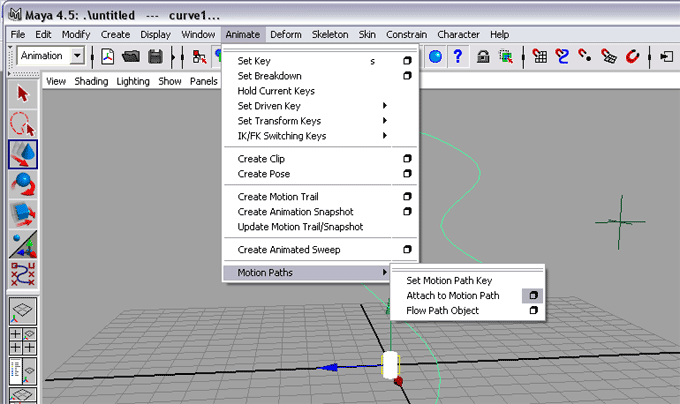Open Create Animated Sweep options box
This screenshot has width=680, height=404.
407,250
